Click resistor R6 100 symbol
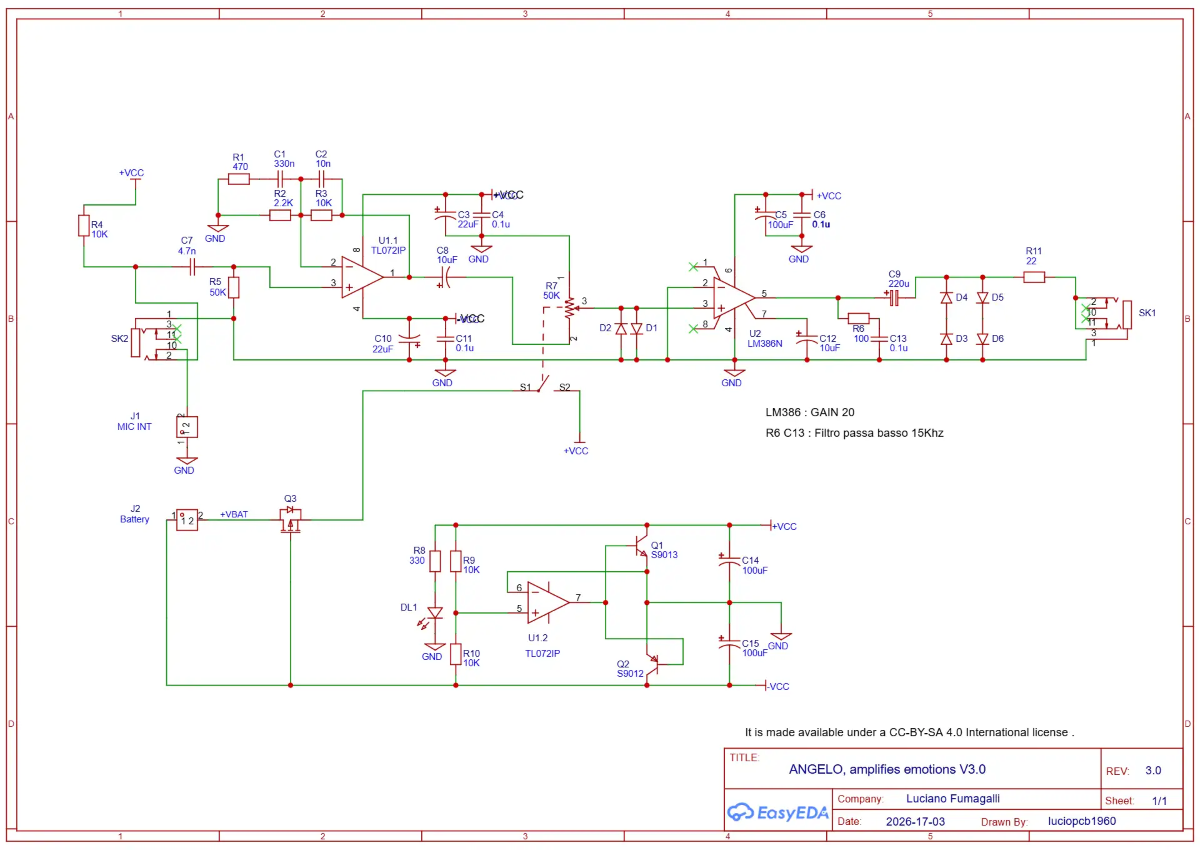 (858, 317)
